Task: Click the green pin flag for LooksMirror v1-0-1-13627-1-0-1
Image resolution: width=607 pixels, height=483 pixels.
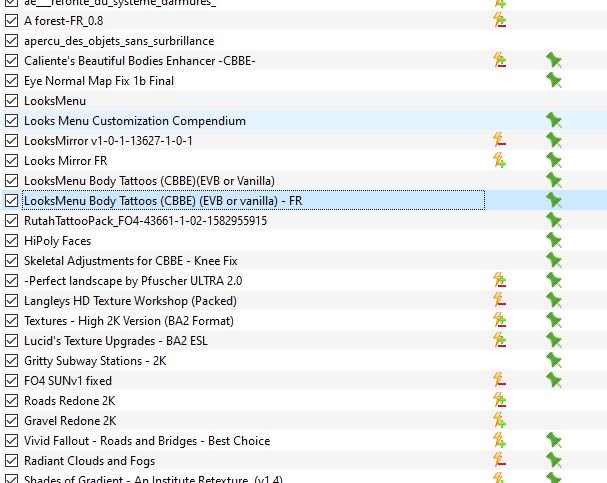Action: coord(554,140)
